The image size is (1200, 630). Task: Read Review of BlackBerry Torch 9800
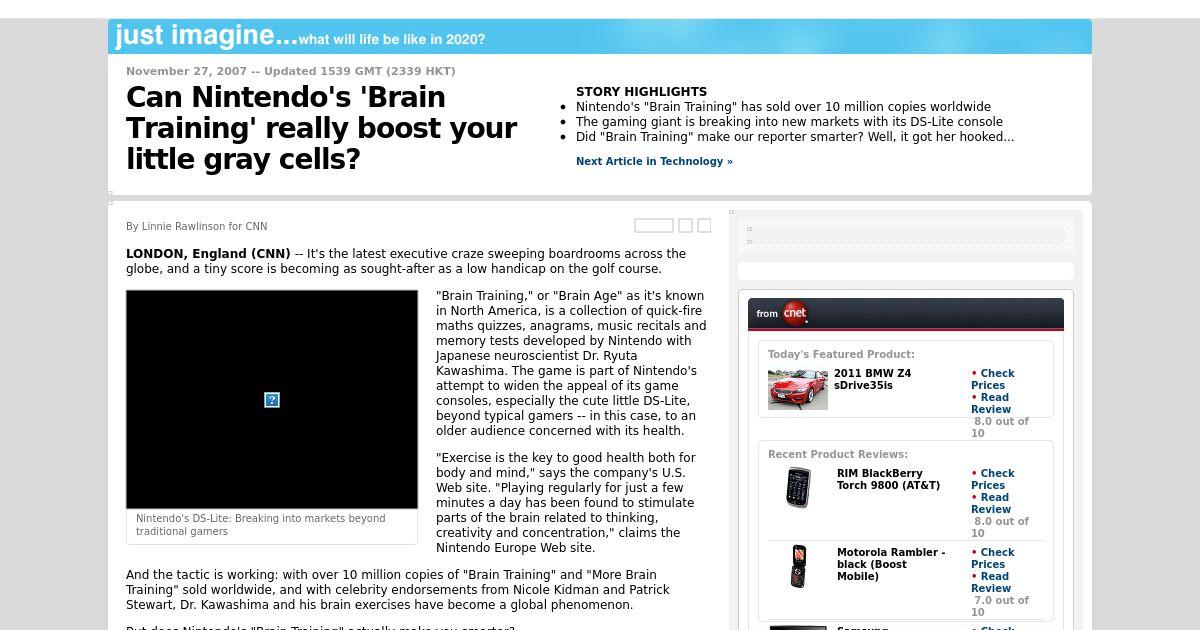(x=991, y=503)
